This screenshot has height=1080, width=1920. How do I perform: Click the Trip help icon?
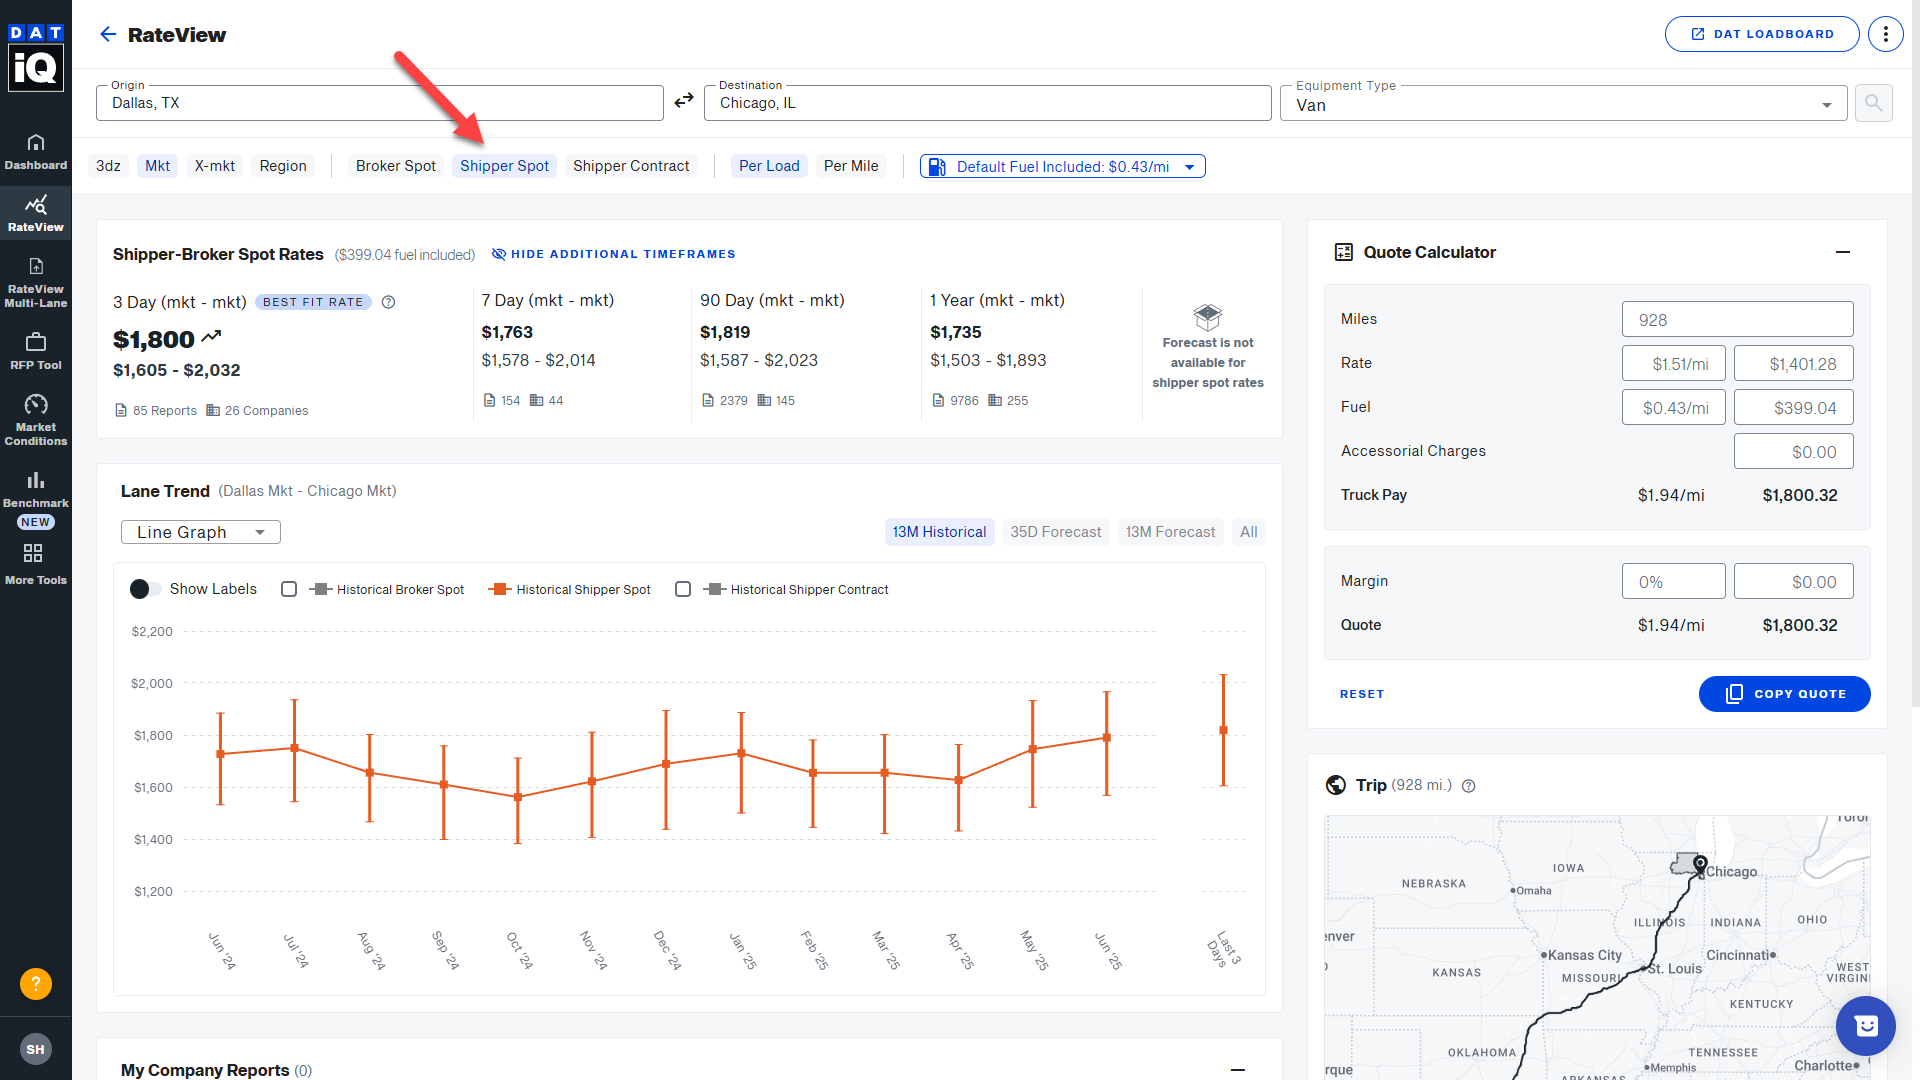[x=1469, y=786]
